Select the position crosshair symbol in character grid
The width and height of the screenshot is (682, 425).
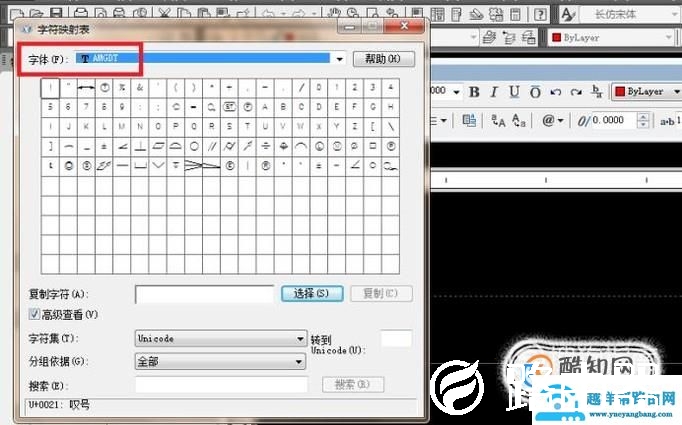(x=283, y=146)
